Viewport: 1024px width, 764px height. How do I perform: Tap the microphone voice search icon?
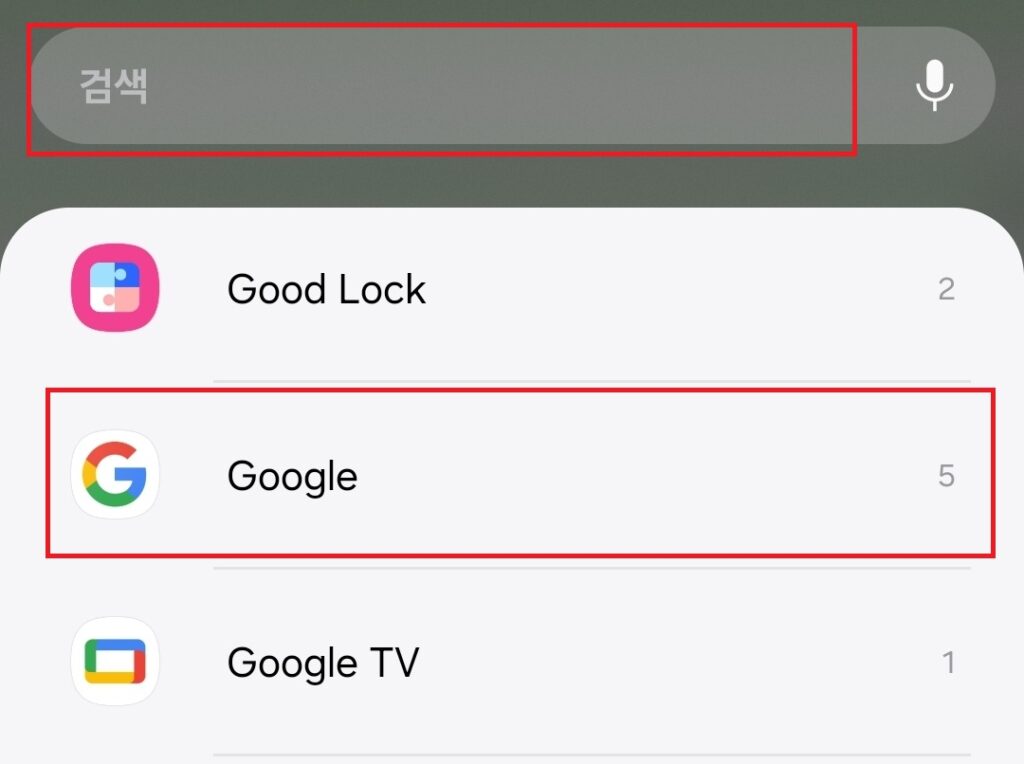point(935,86)
